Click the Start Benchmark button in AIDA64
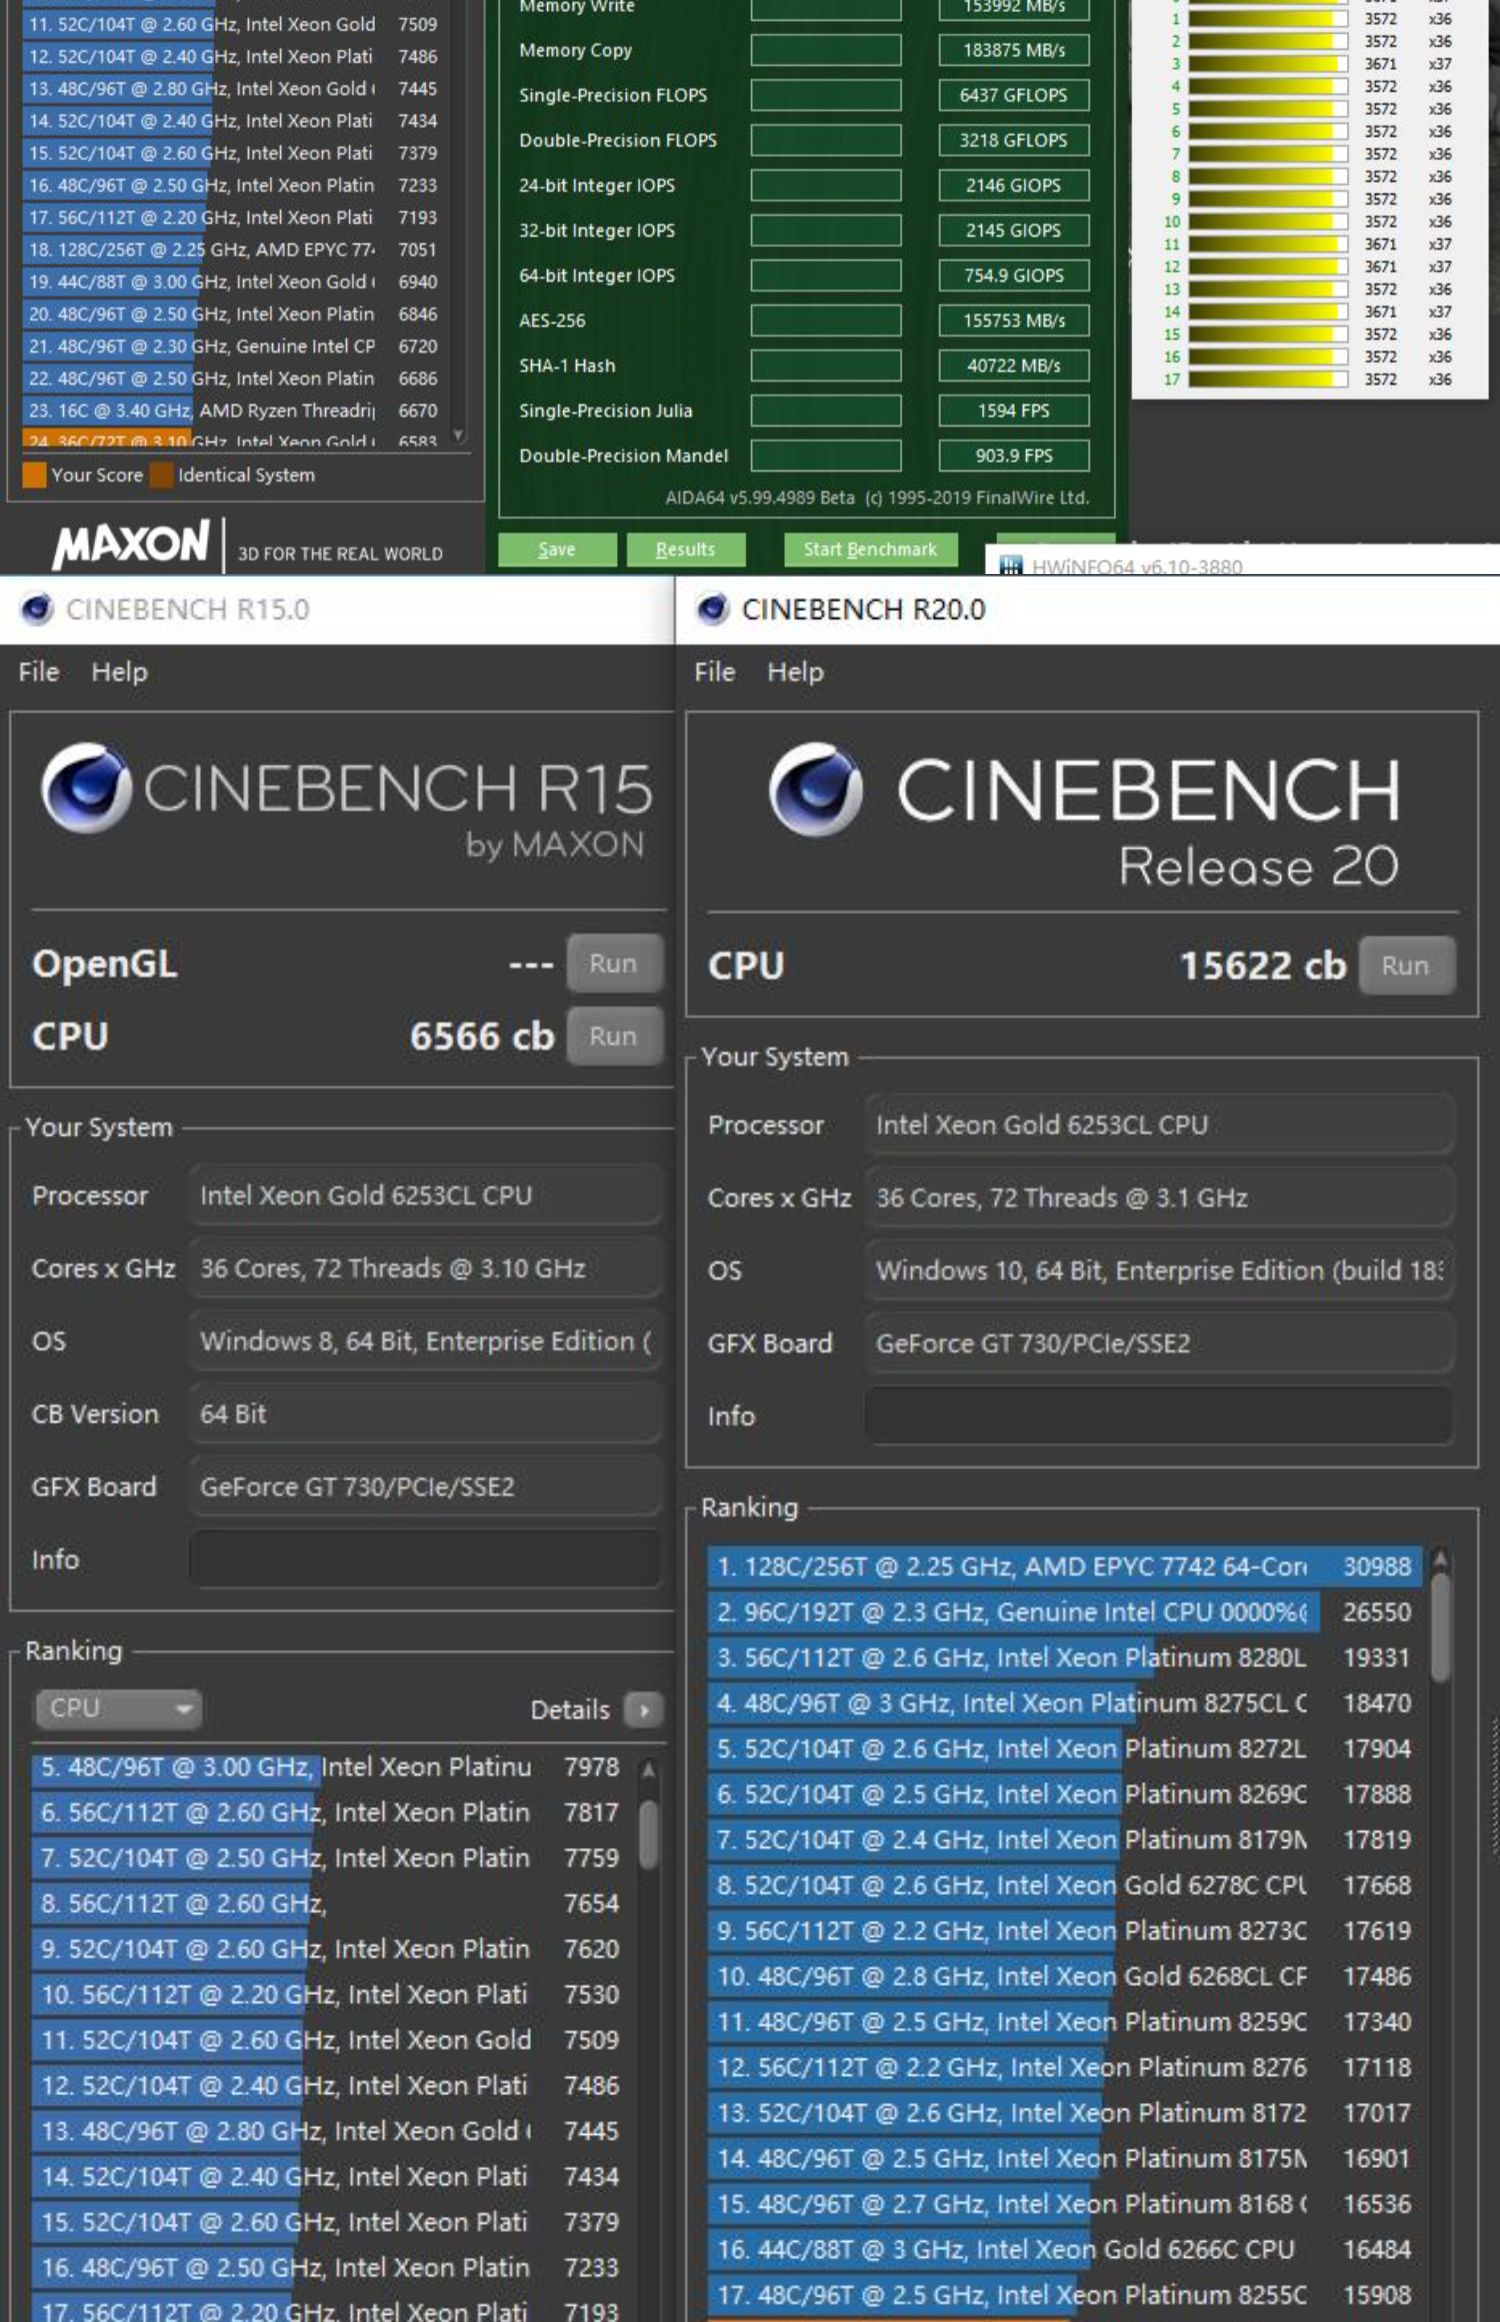 (x=870, y=549)
